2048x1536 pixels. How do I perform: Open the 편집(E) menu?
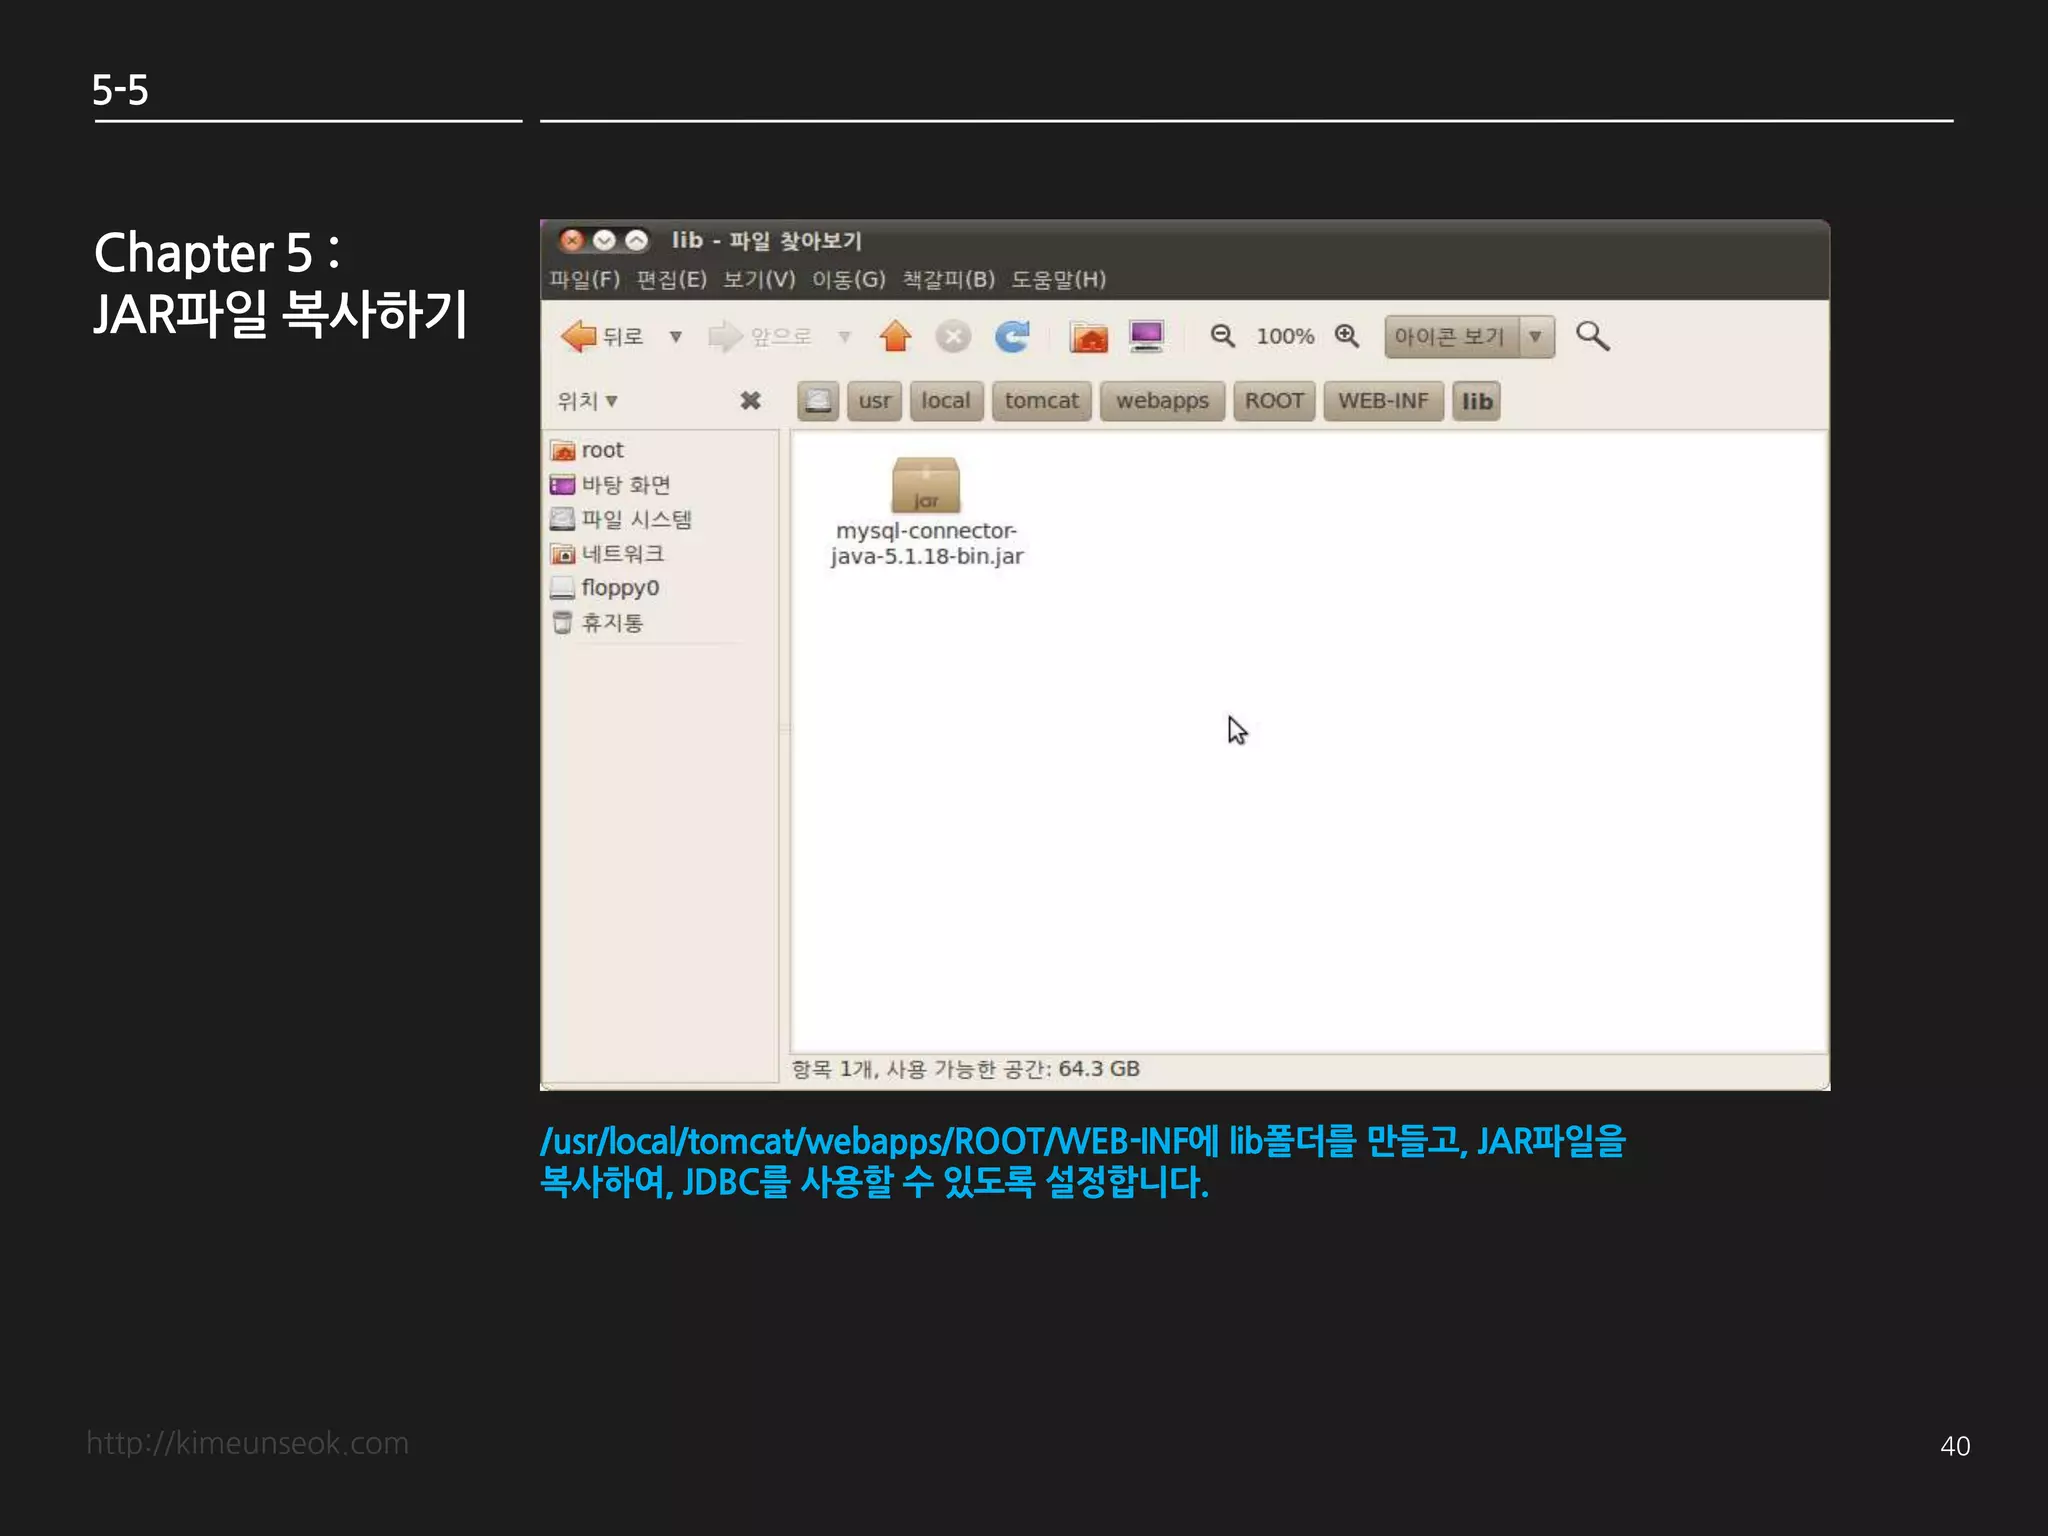click(x=671, y=279)
